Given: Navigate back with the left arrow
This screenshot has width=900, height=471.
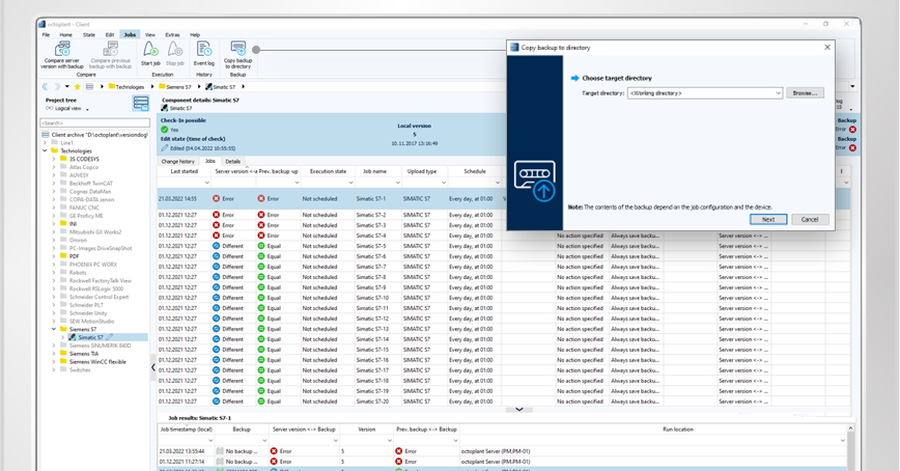Looking at the screenshot, I should (x=47, y=87).
